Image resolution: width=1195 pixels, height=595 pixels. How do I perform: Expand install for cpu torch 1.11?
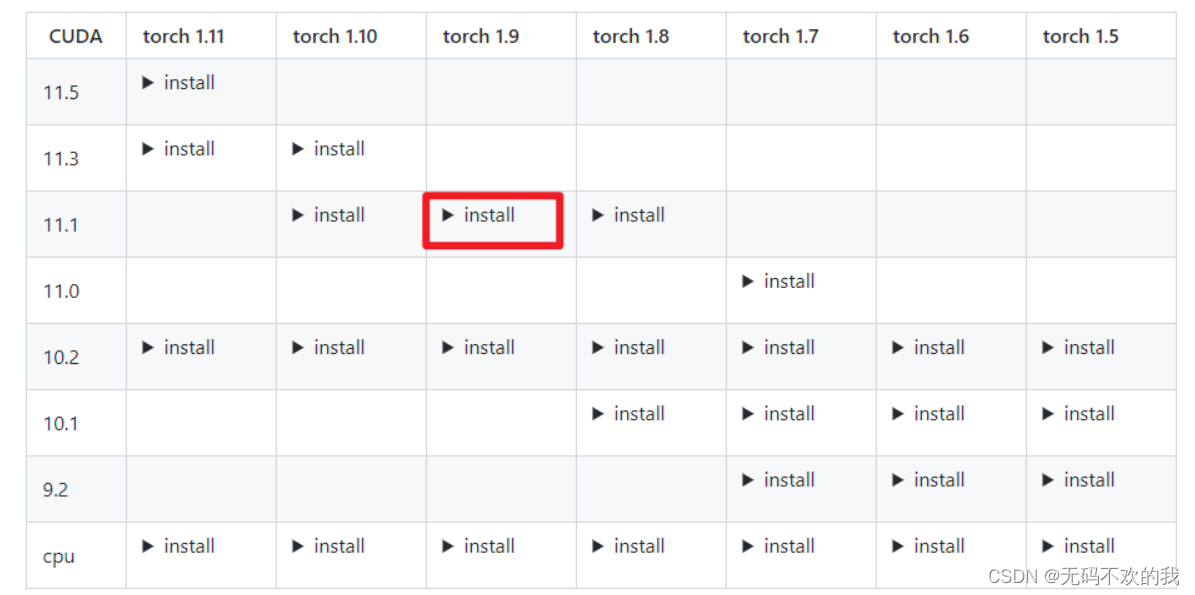pyautogui.click(x=179, y=546)
